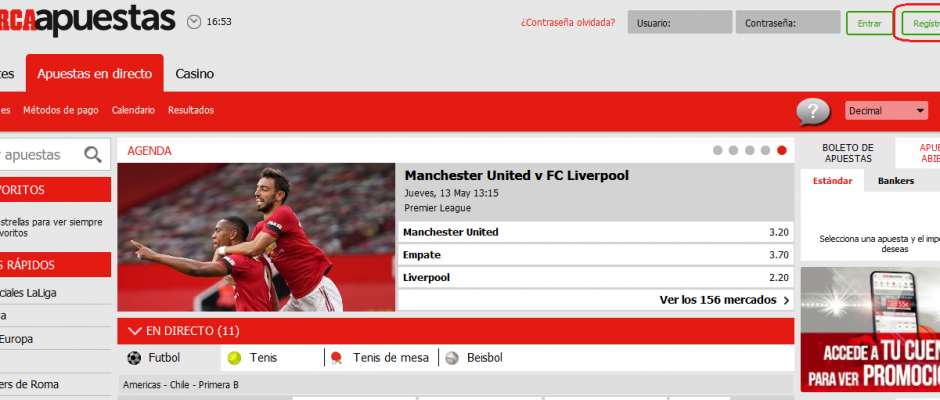Open the help question mark bubble

[813, 112]
